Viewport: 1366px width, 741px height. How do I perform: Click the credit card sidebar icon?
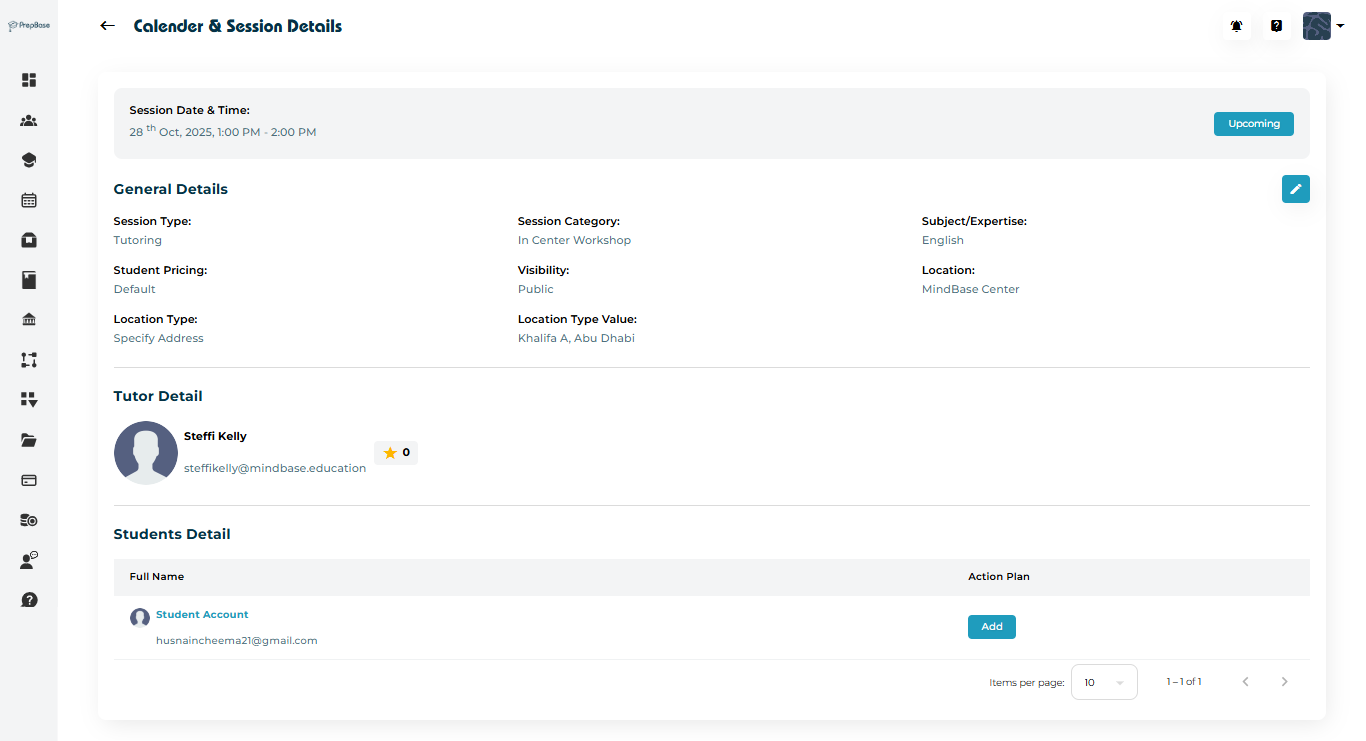pos(29,480)
